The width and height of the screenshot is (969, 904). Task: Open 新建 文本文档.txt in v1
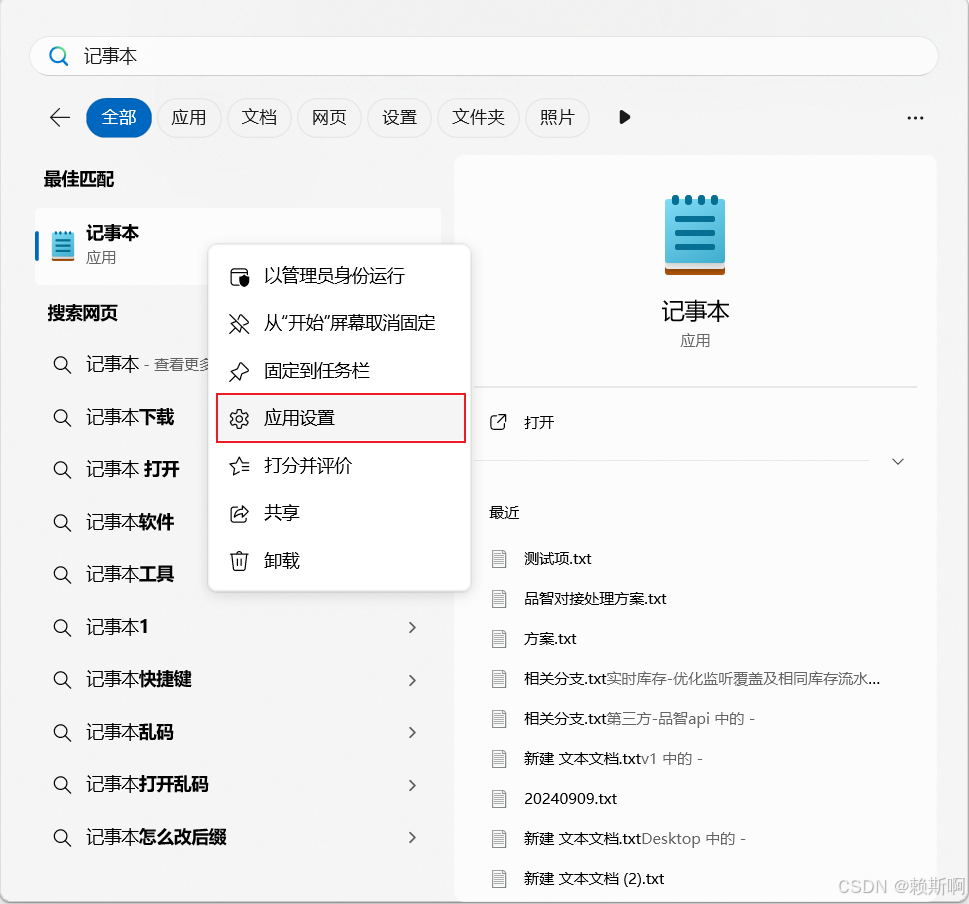[x=613, y=759]
